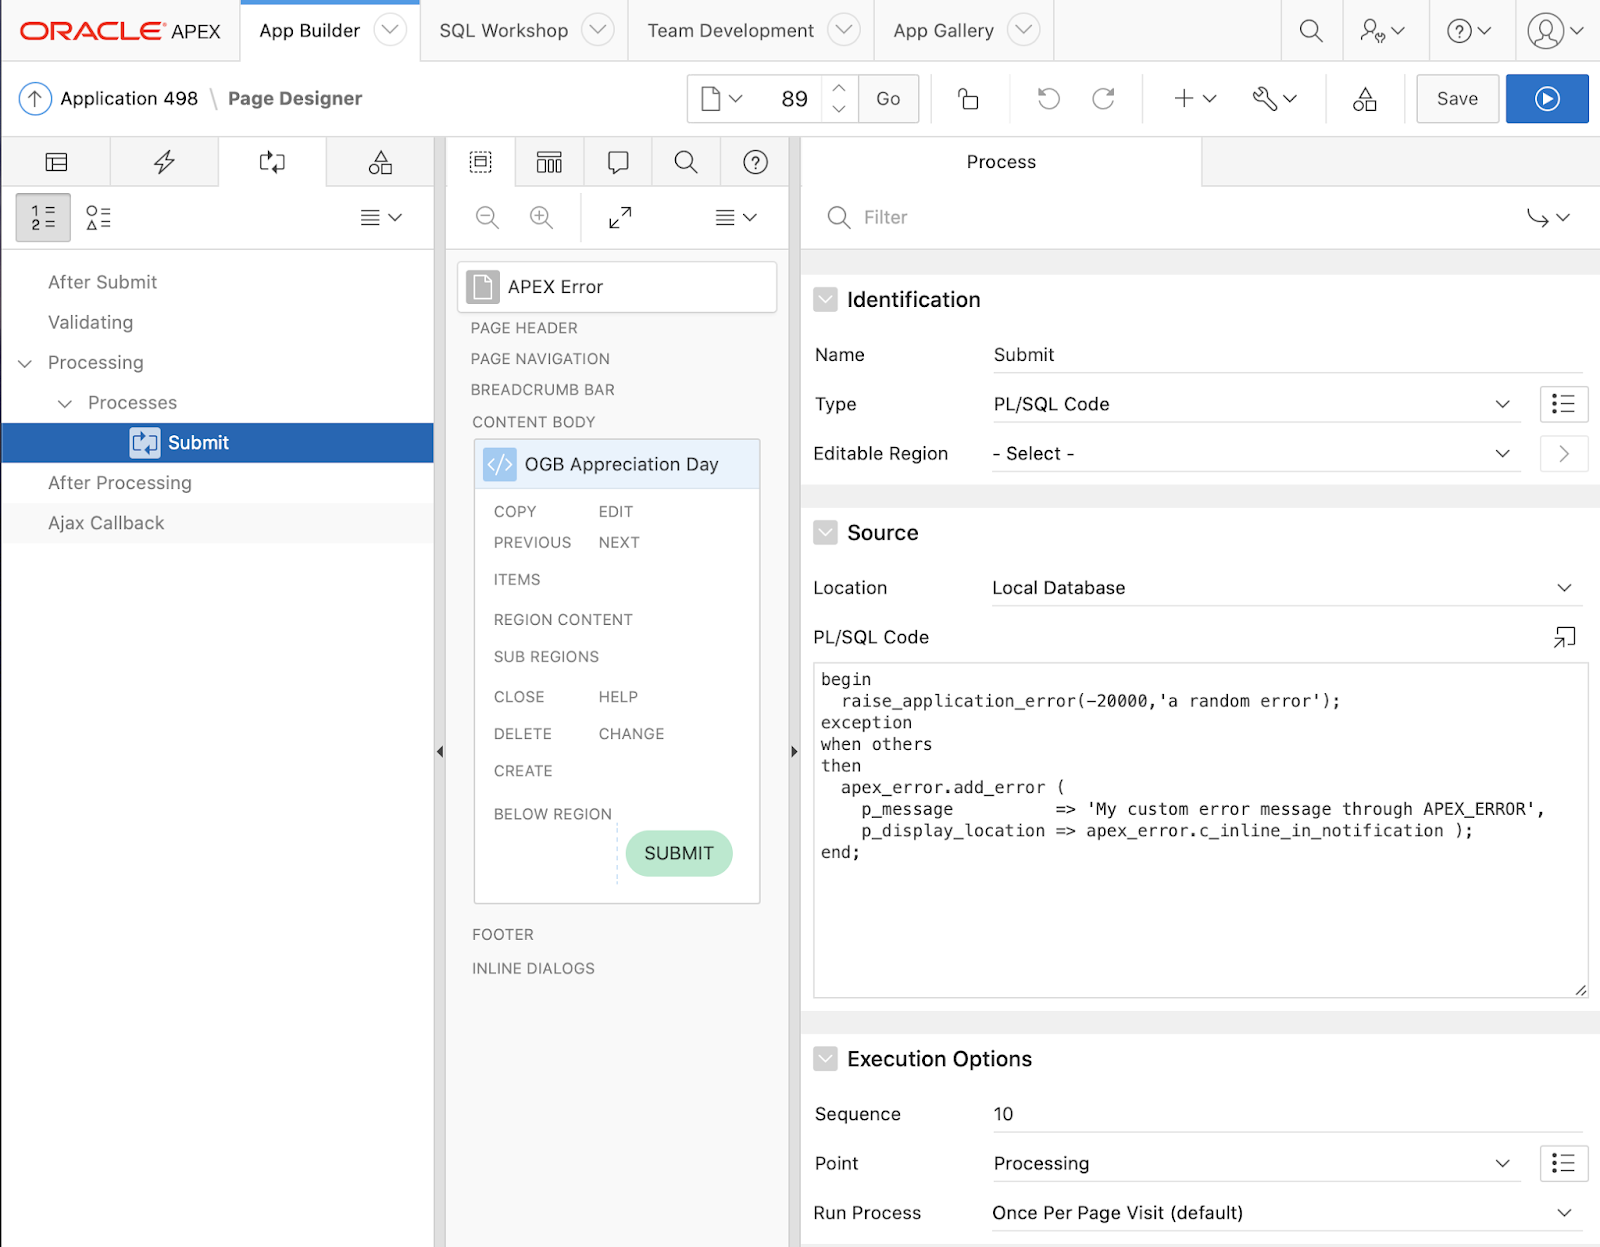
Task: Collapse the Identification section
Action: 825,299
